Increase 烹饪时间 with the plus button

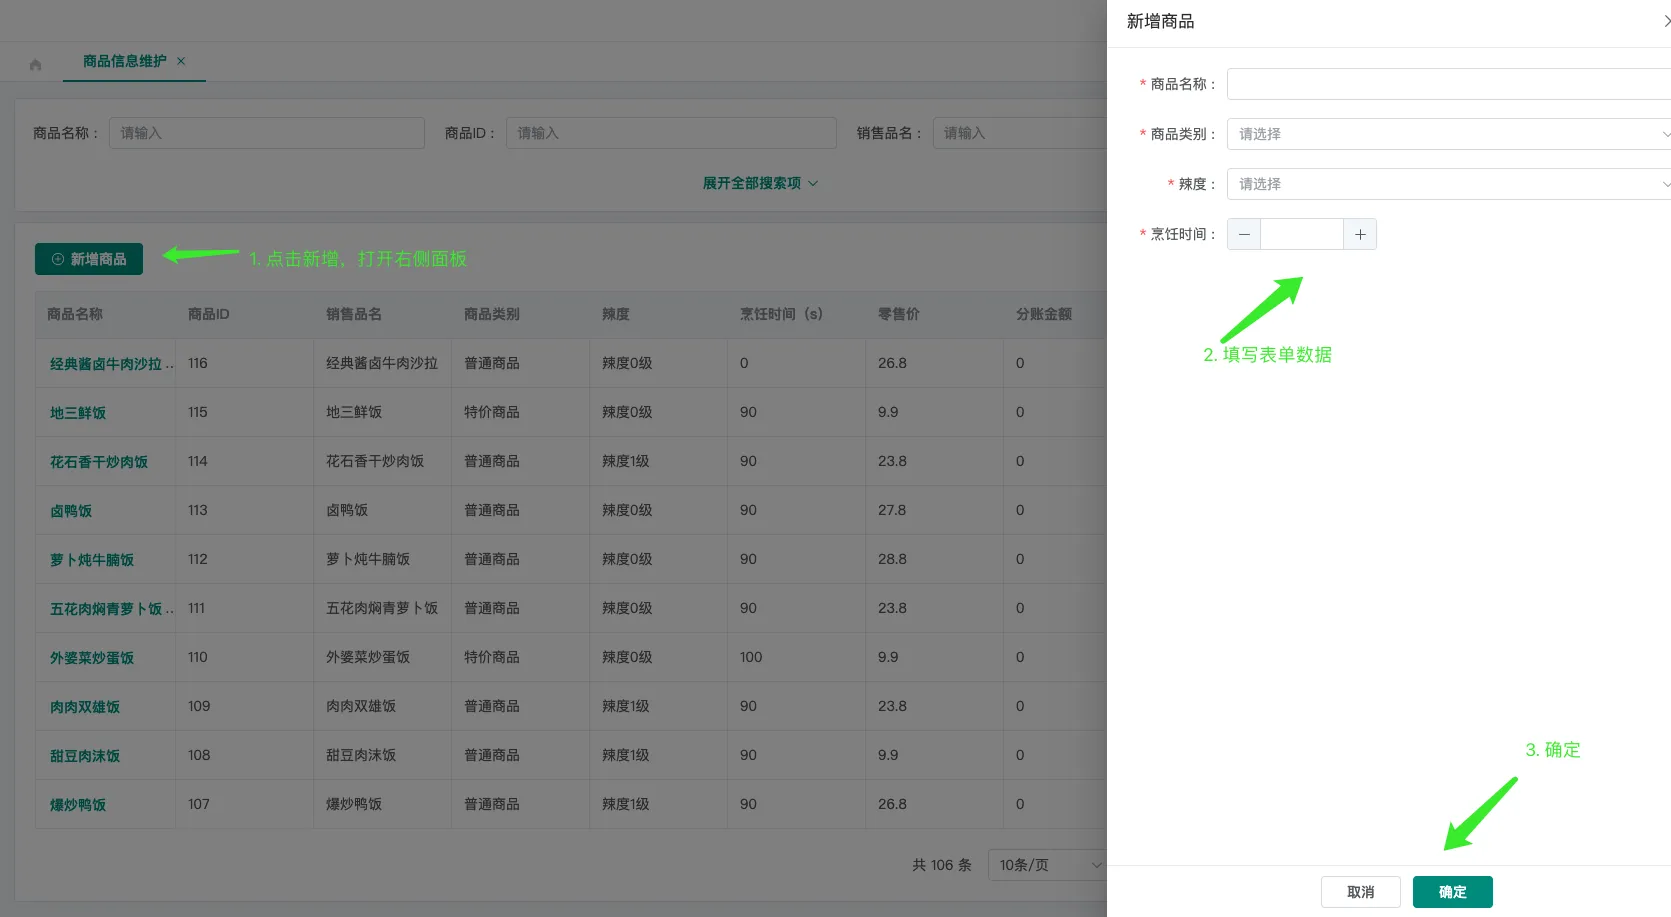click(1360, 234)
